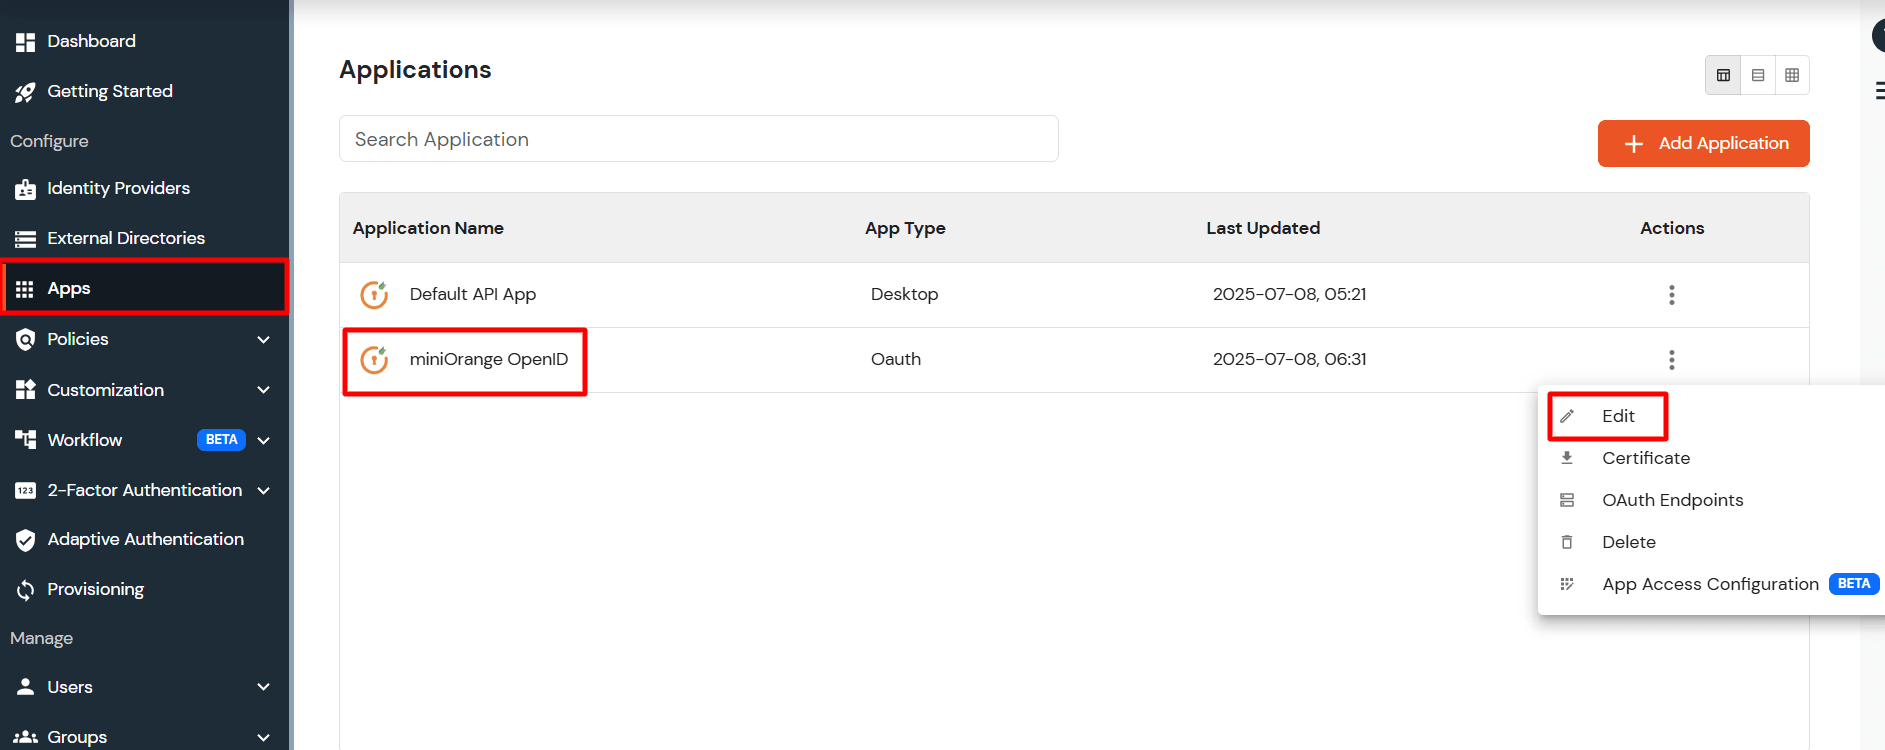Switch to grid view layout icon
Image resolution: width=1885 pixels, height=750 pixels.
[x=1792, y=75]
